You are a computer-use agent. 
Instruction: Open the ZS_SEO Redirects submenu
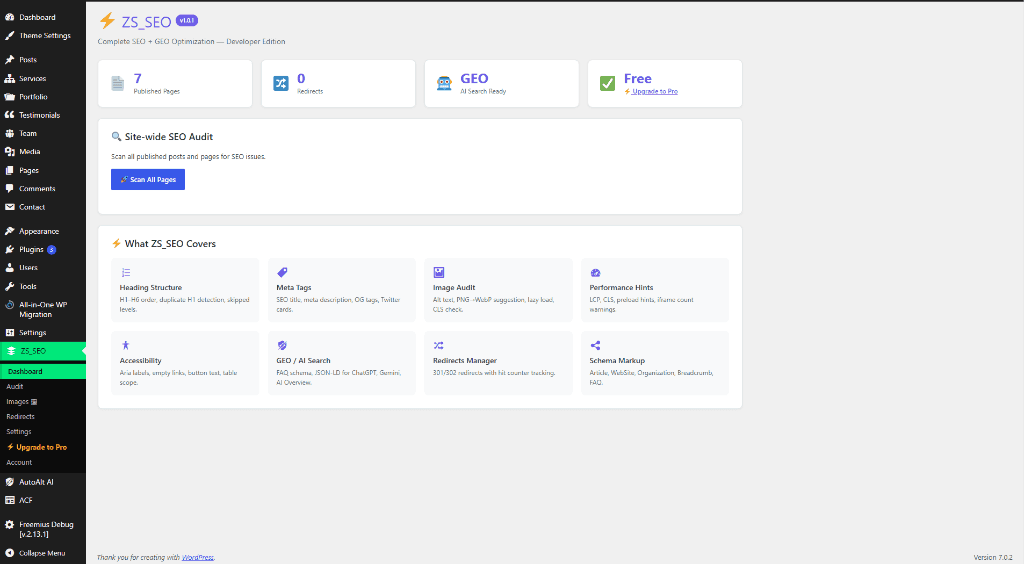[20, 416]
